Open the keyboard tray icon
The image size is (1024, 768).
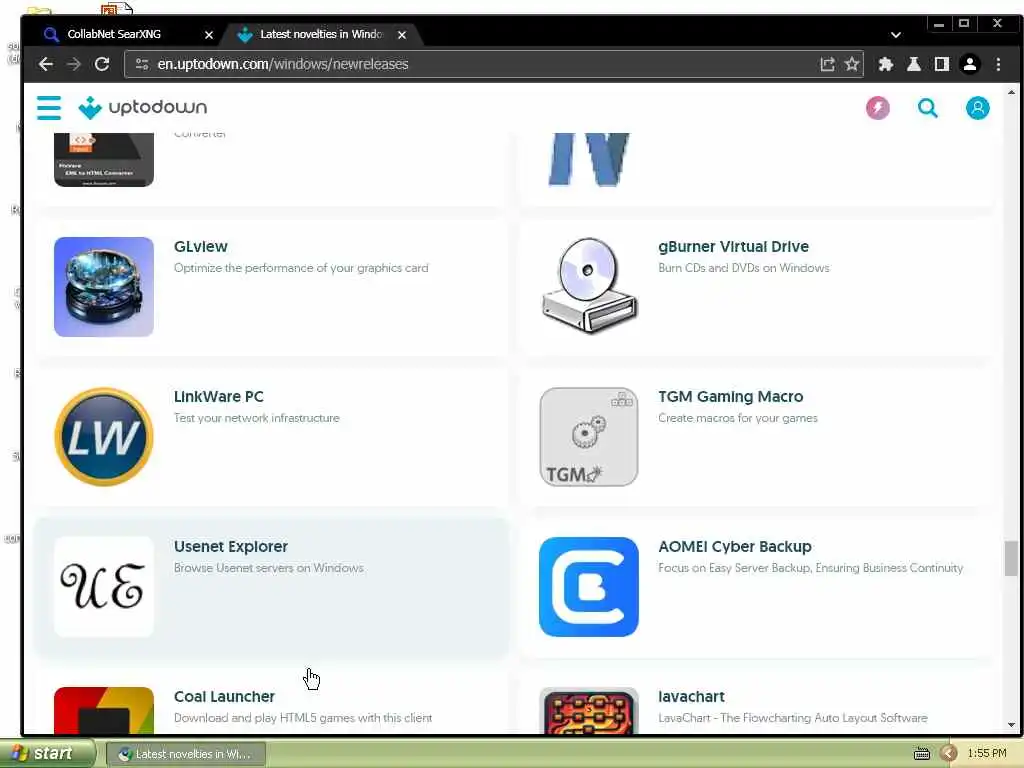(921, 754)
